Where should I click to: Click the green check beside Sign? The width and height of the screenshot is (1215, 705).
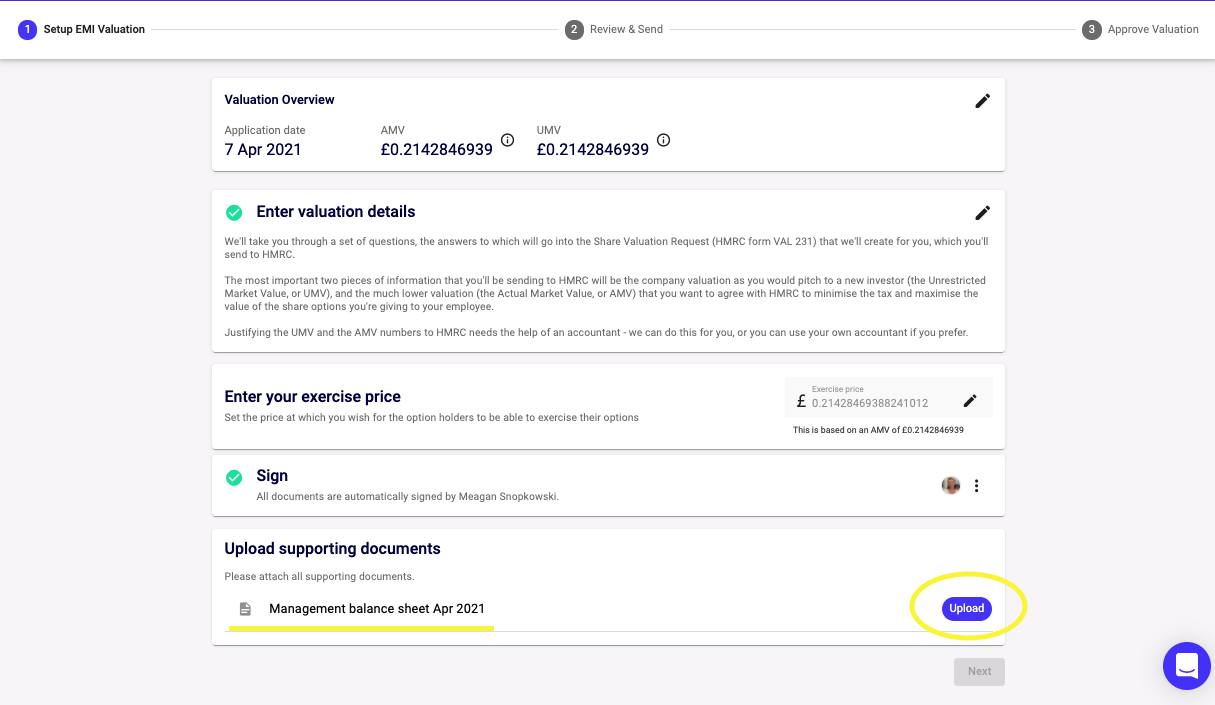[234, 477]
